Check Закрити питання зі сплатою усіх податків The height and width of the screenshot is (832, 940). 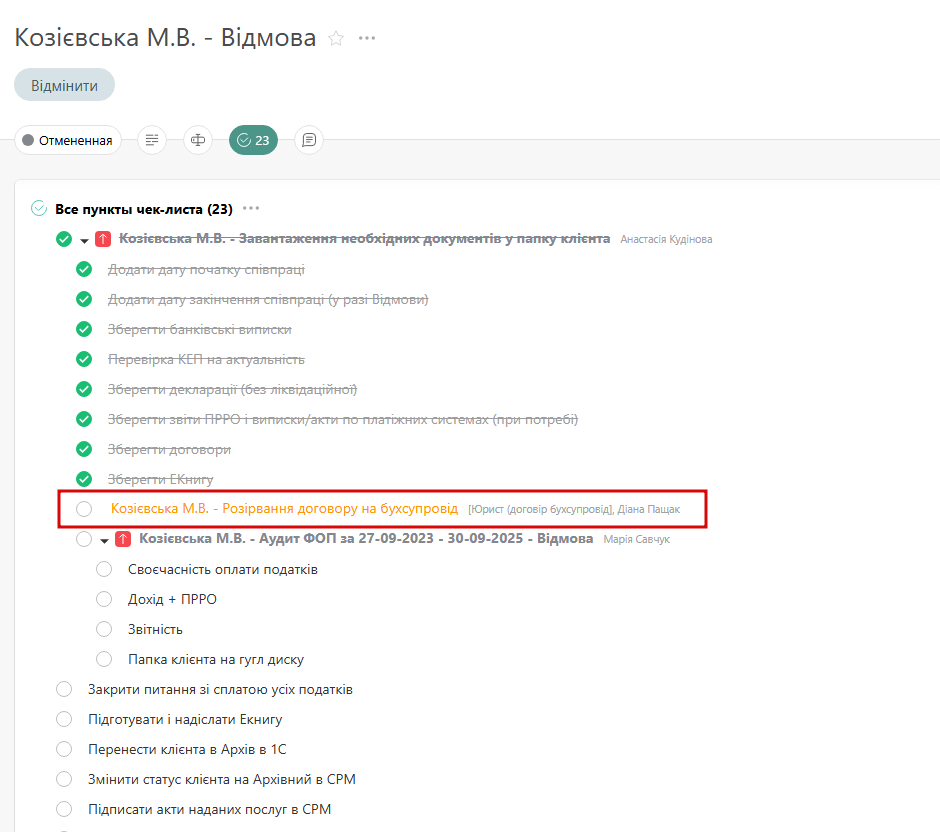[64, 689]
